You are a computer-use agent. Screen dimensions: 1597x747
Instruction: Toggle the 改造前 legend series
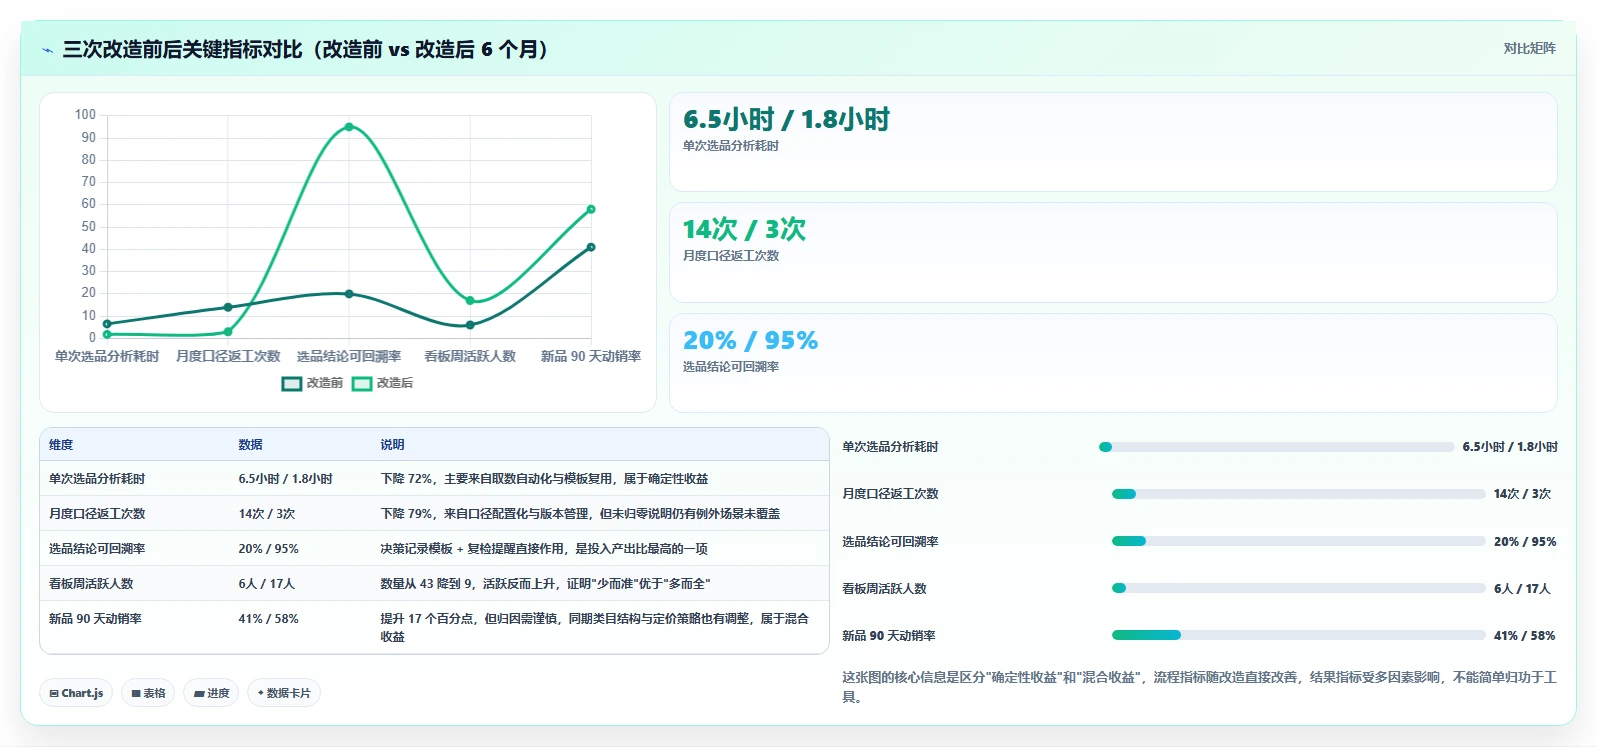point(312,383)
